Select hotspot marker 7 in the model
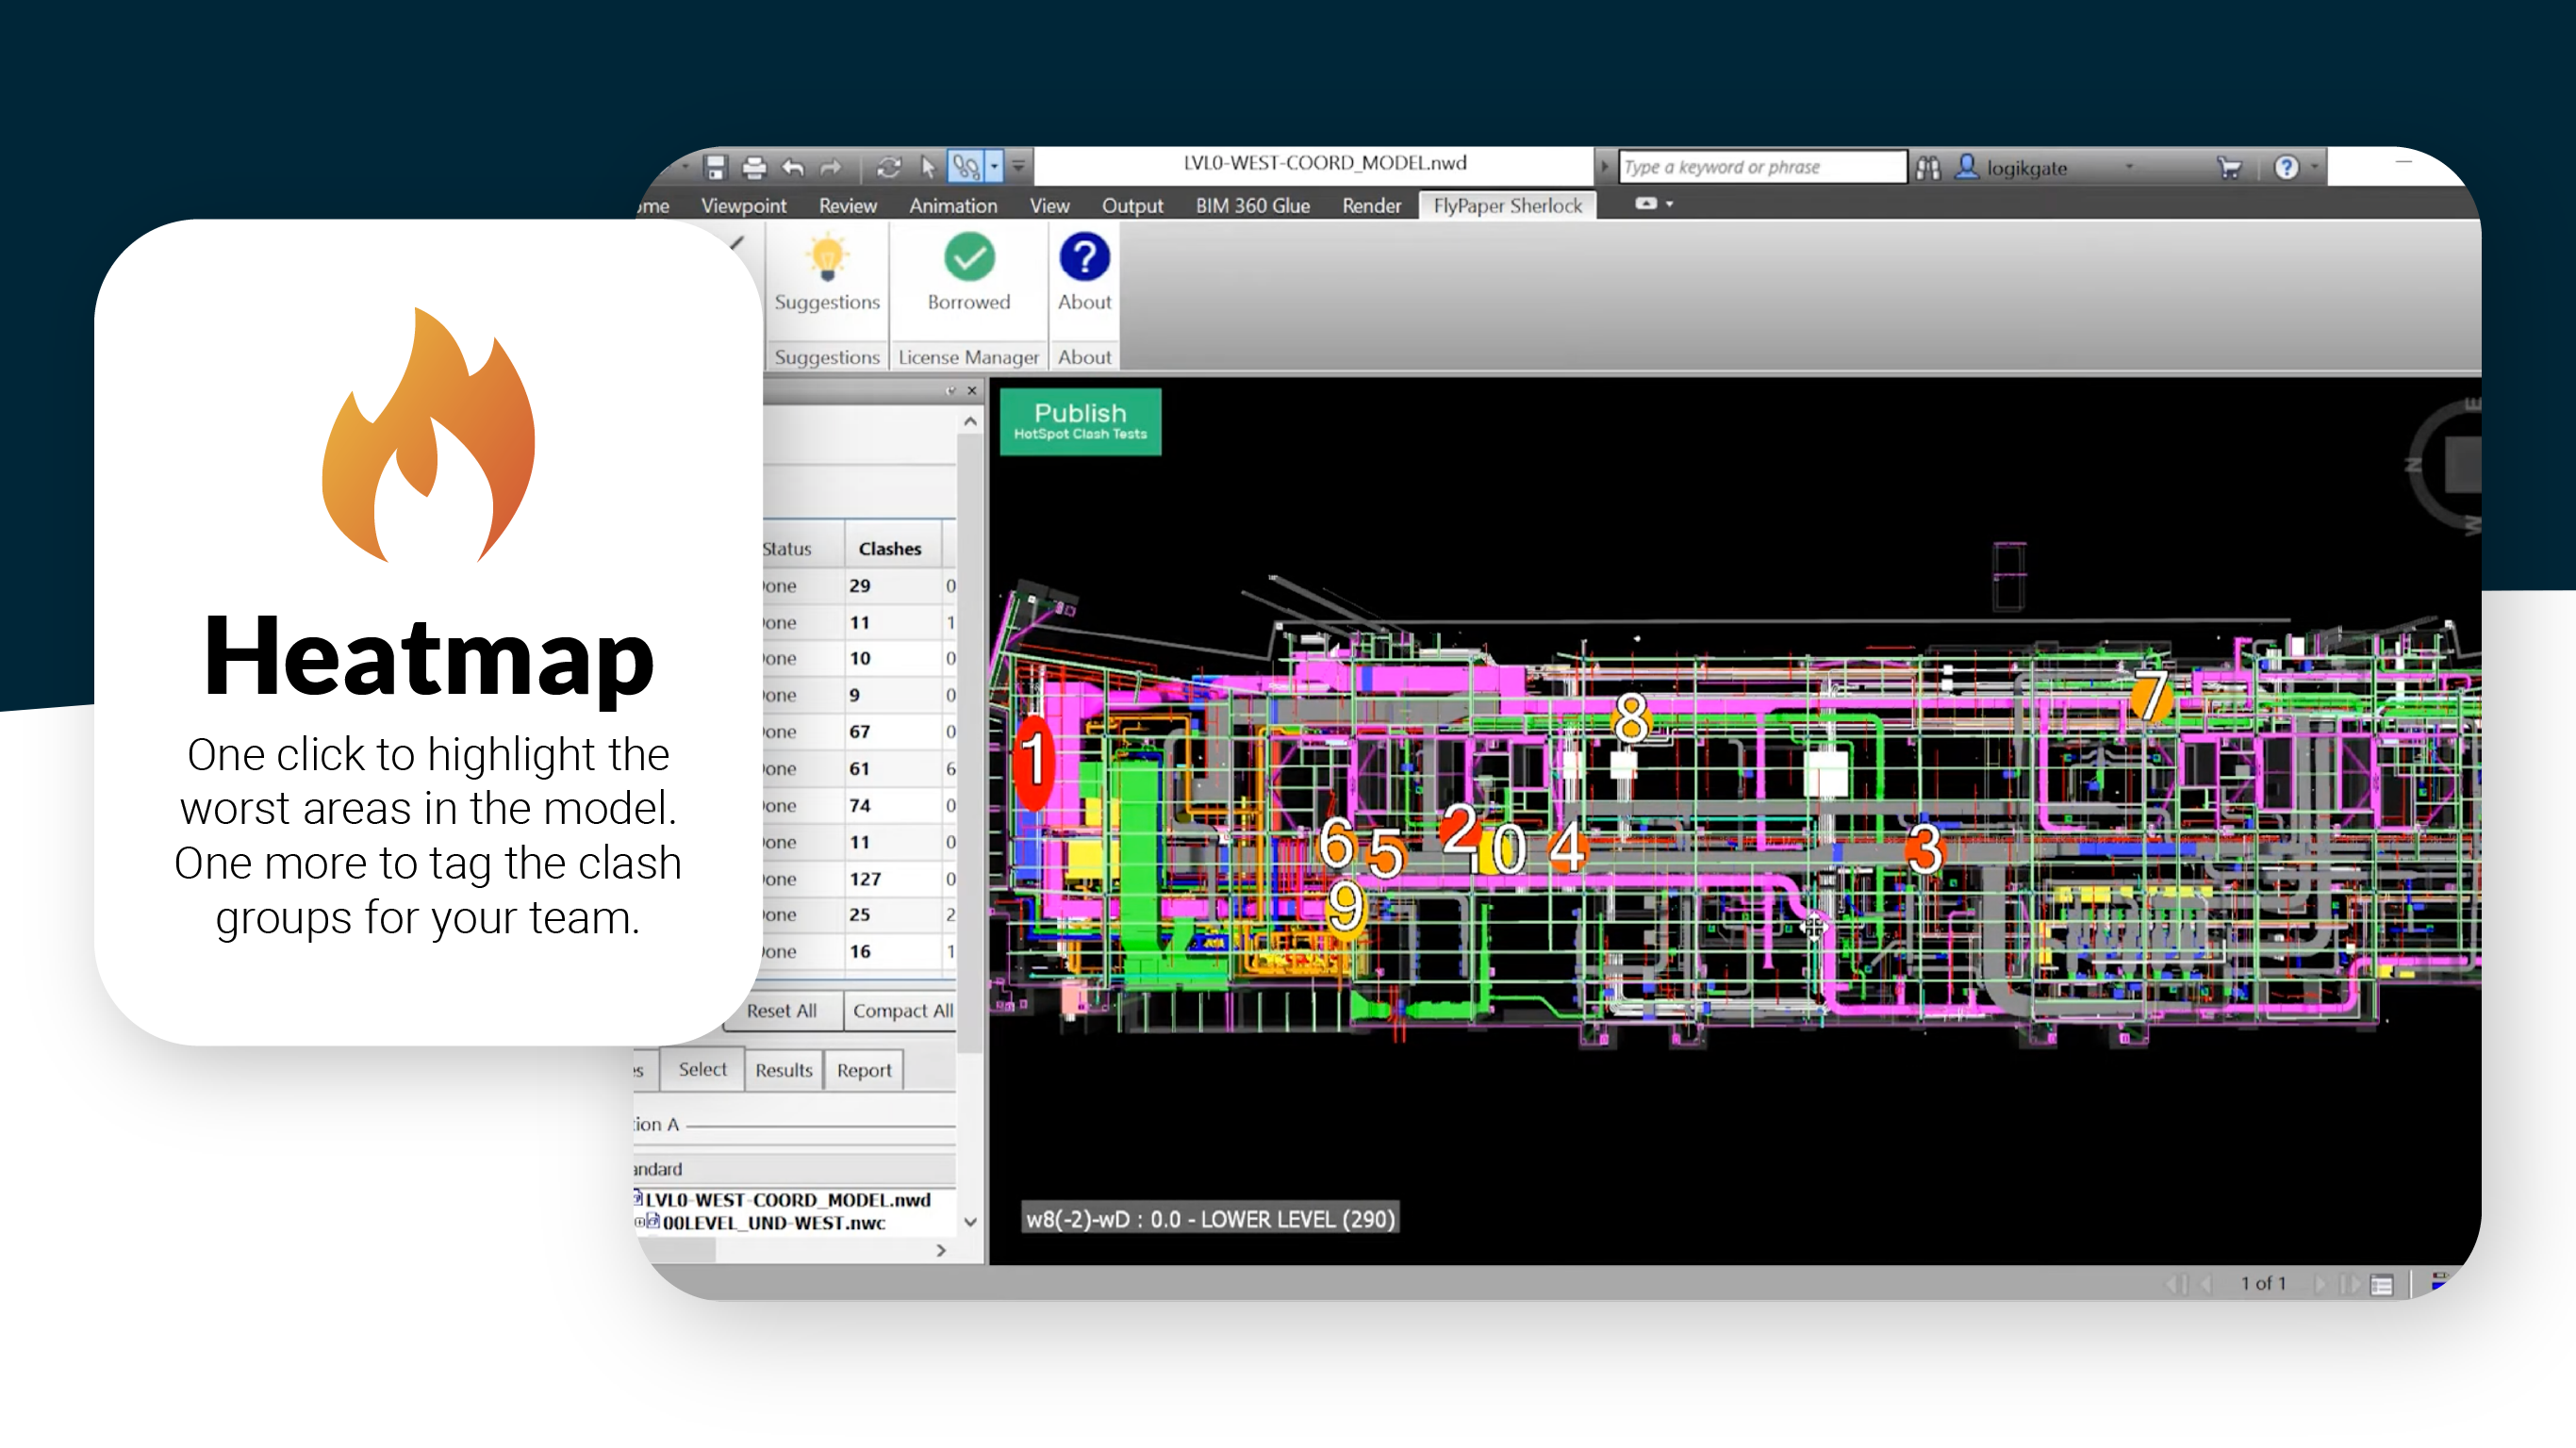 pyautogui.click(x=2151, y=696)
